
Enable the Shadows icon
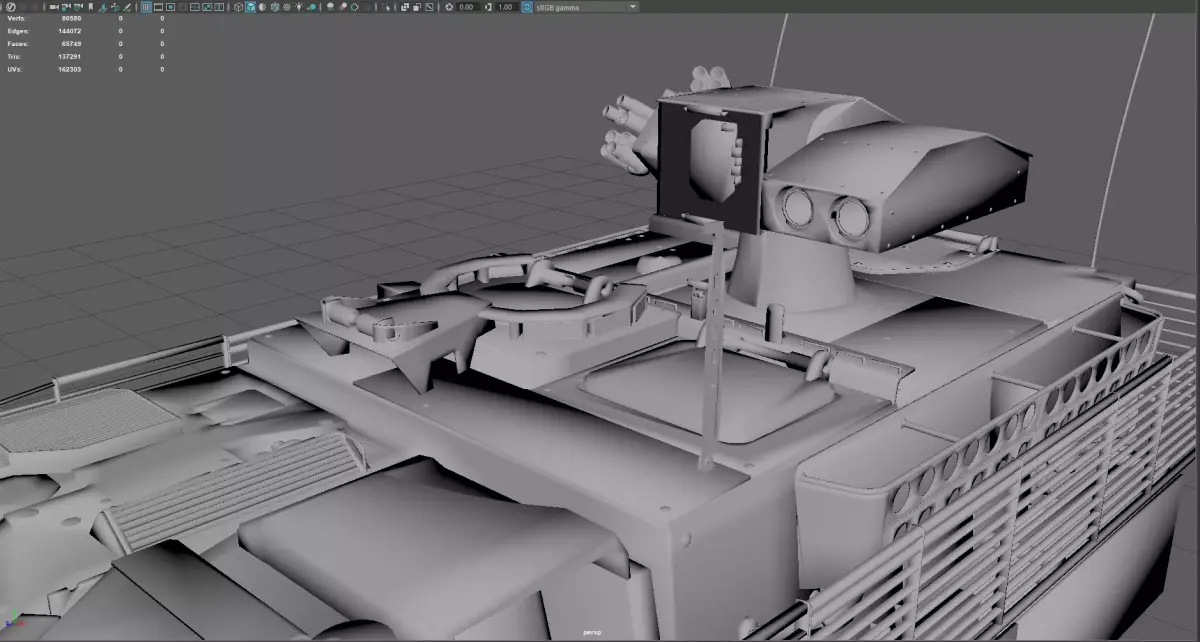click(313, 6)
